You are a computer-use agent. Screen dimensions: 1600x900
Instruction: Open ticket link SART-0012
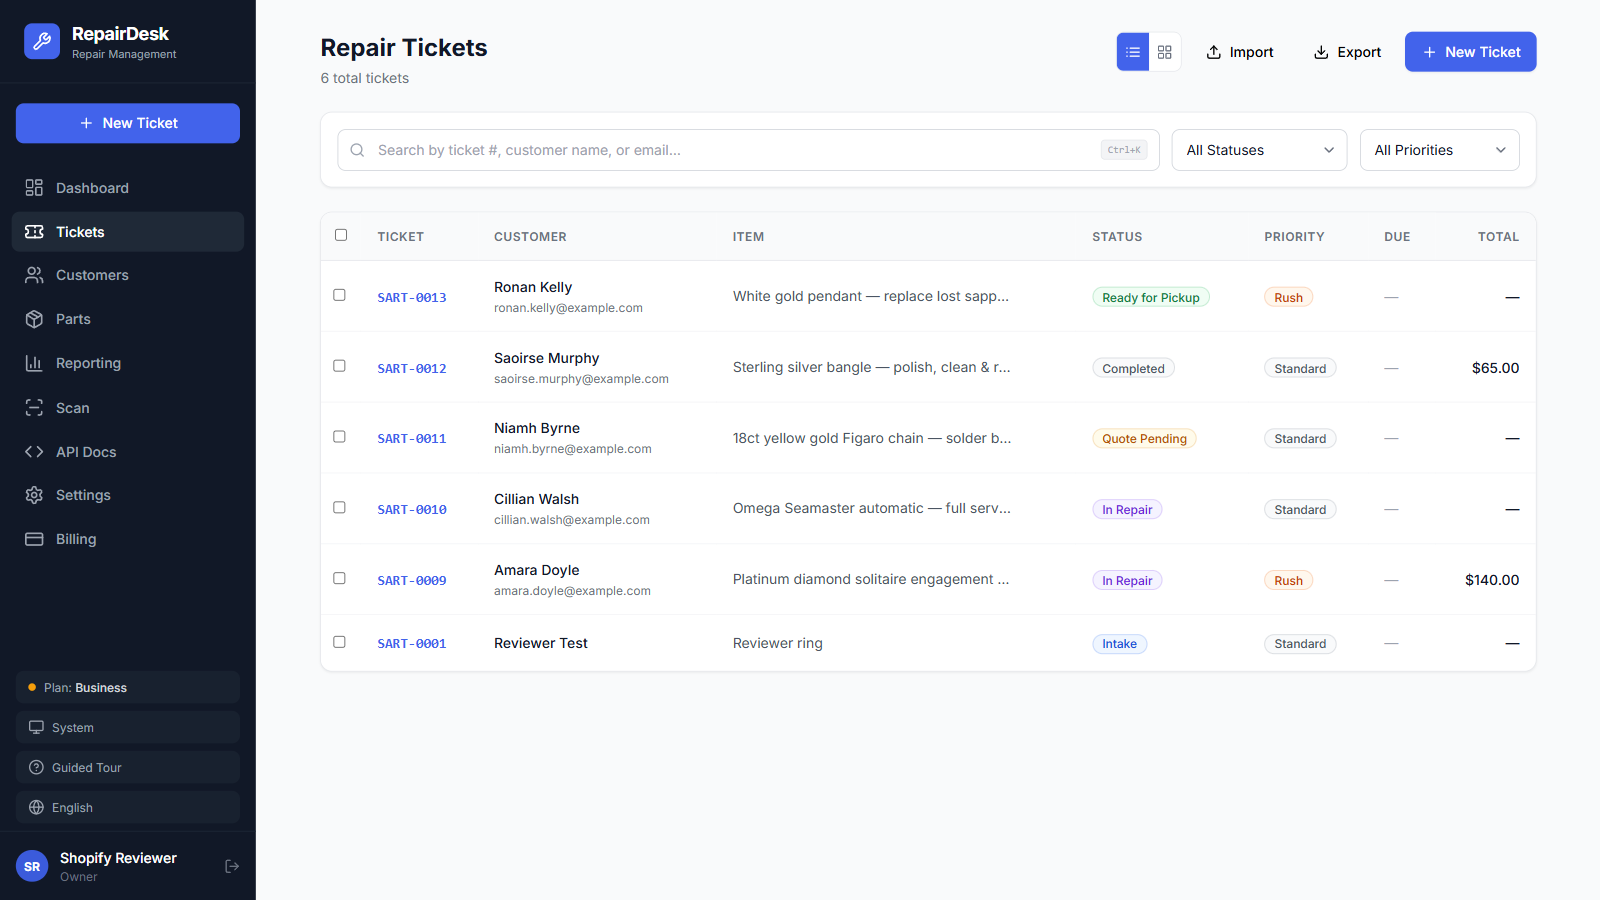[x=412, y=369]
